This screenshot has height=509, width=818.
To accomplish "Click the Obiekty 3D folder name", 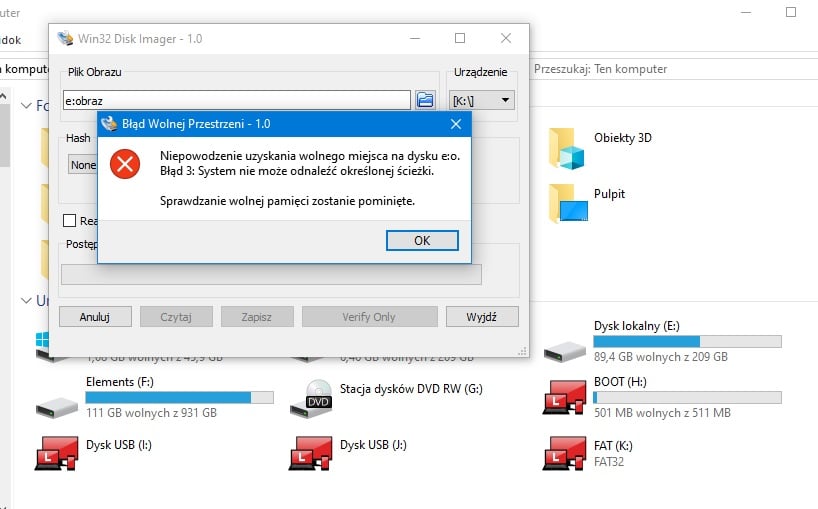I will (x=623, y=138).
